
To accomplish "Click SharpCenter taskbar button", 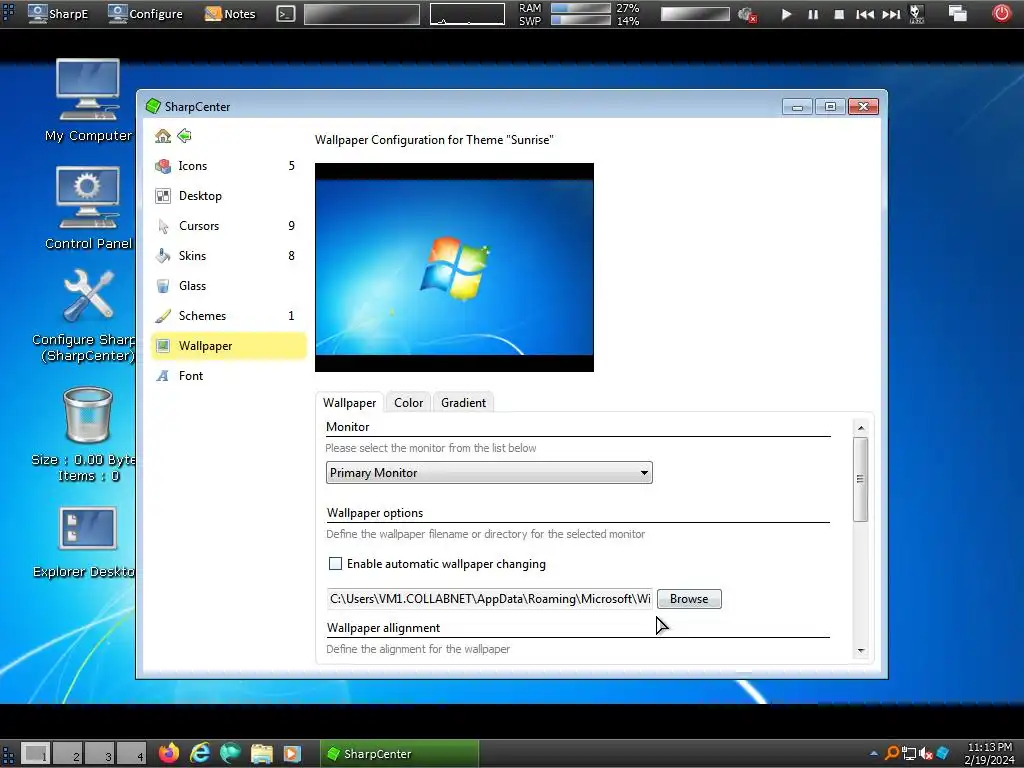I will [x=400, y=754].
